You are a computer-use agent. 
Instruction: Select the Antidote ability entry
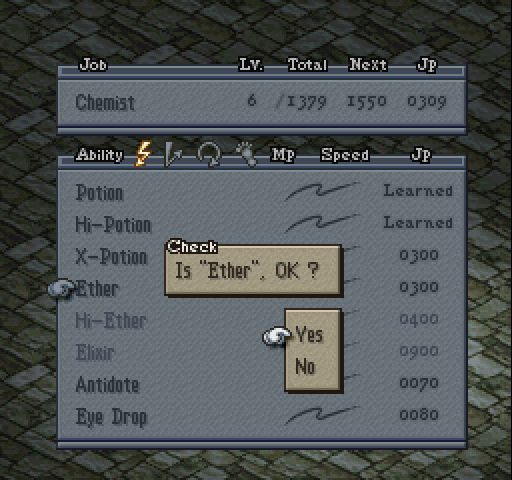tap(107, 385)
